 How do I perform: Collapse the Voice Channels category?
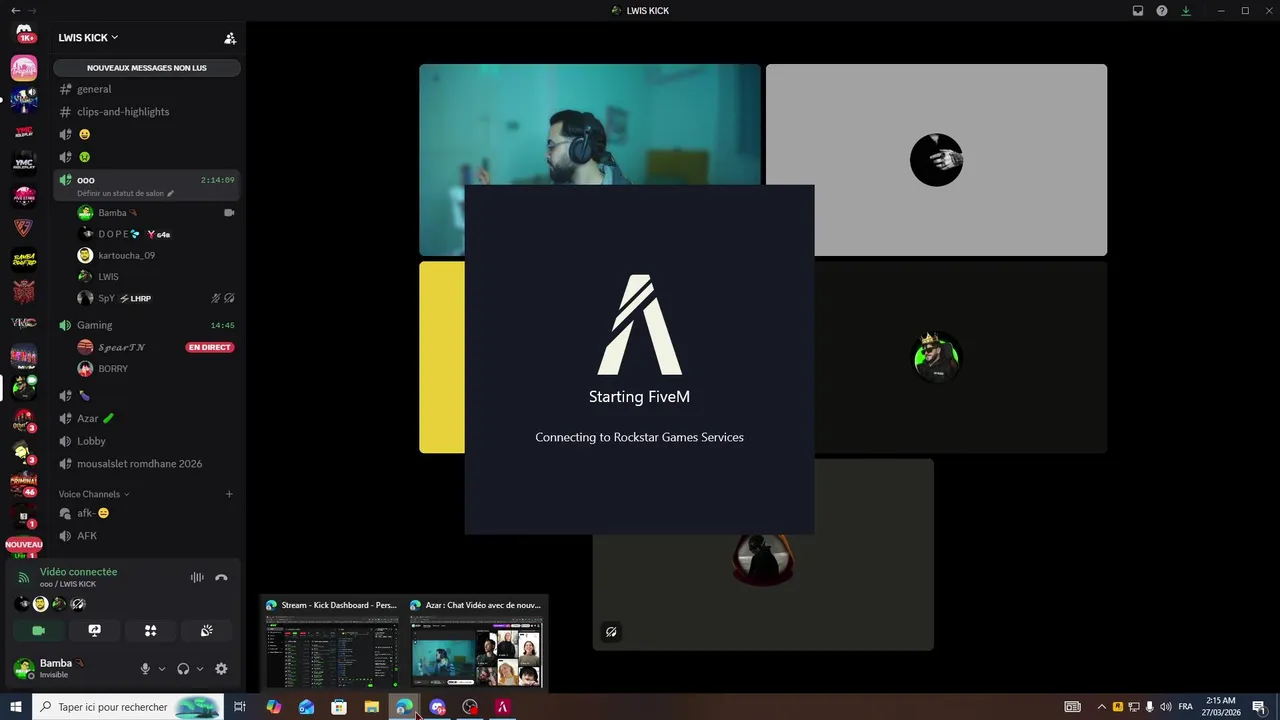[94, 494]
